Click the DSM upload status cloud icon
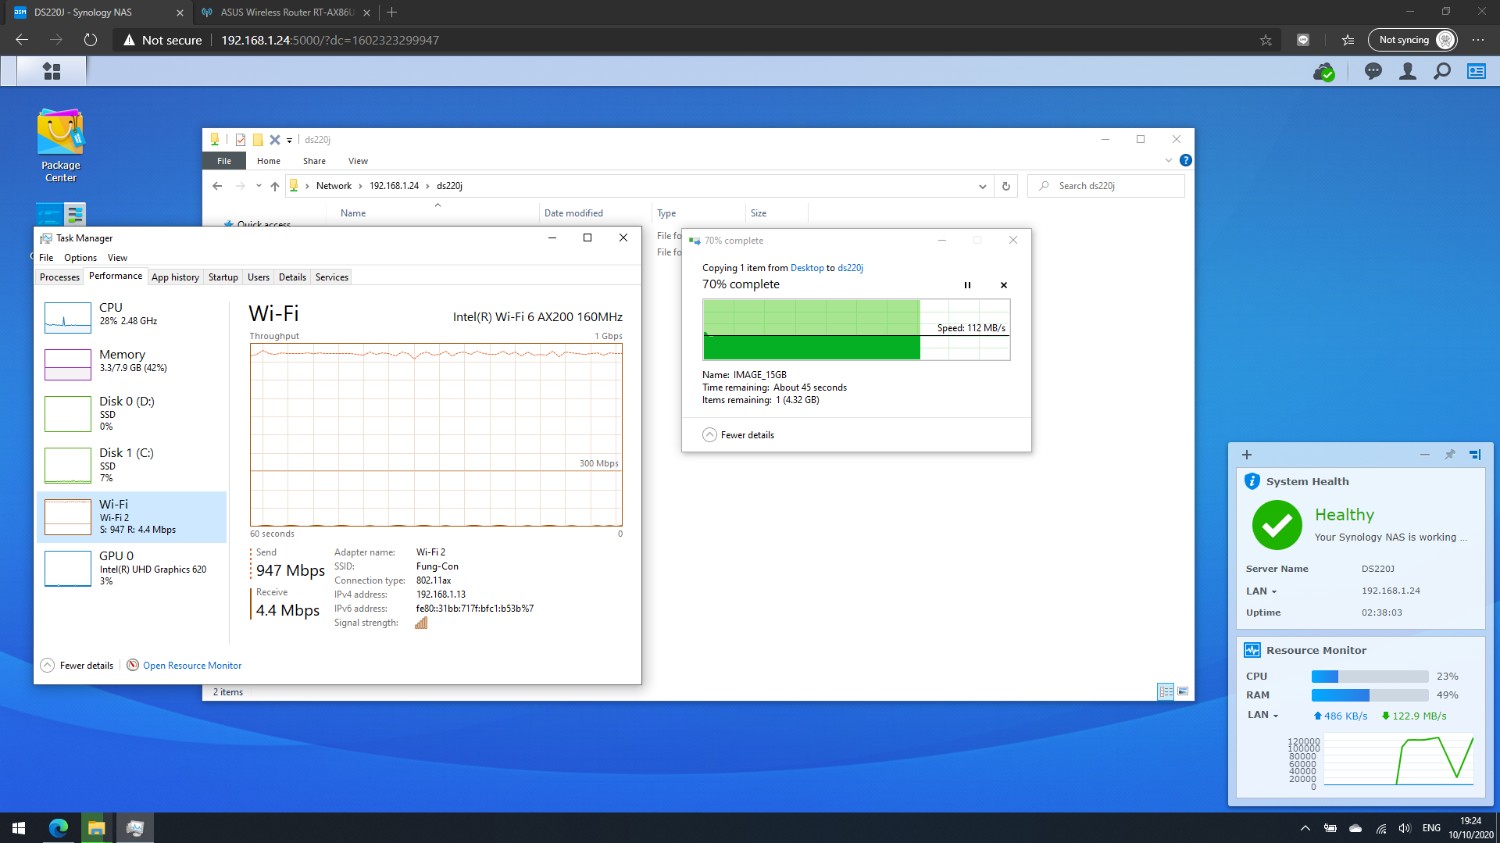Screen dimensions: 1500x843 (1324, 72)
